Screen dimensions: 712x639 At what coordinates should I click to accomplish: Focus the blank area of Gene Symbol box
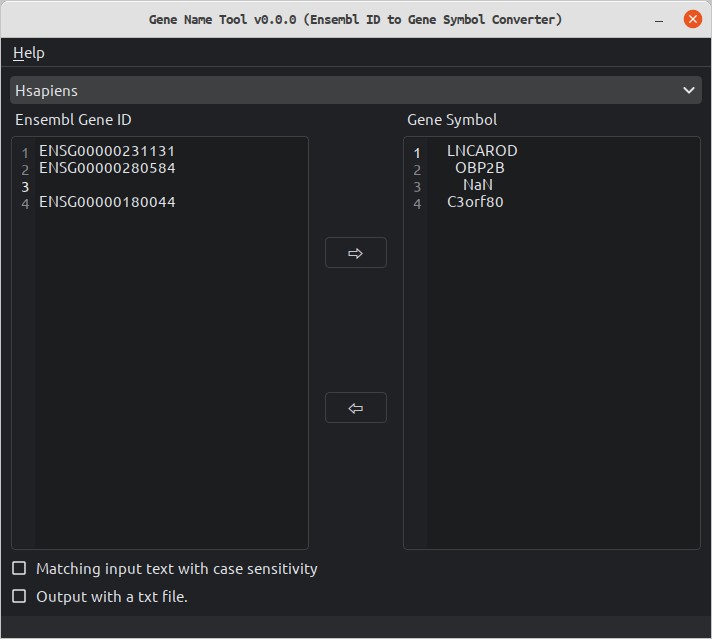pyautogui.click(x=563, y=377)
